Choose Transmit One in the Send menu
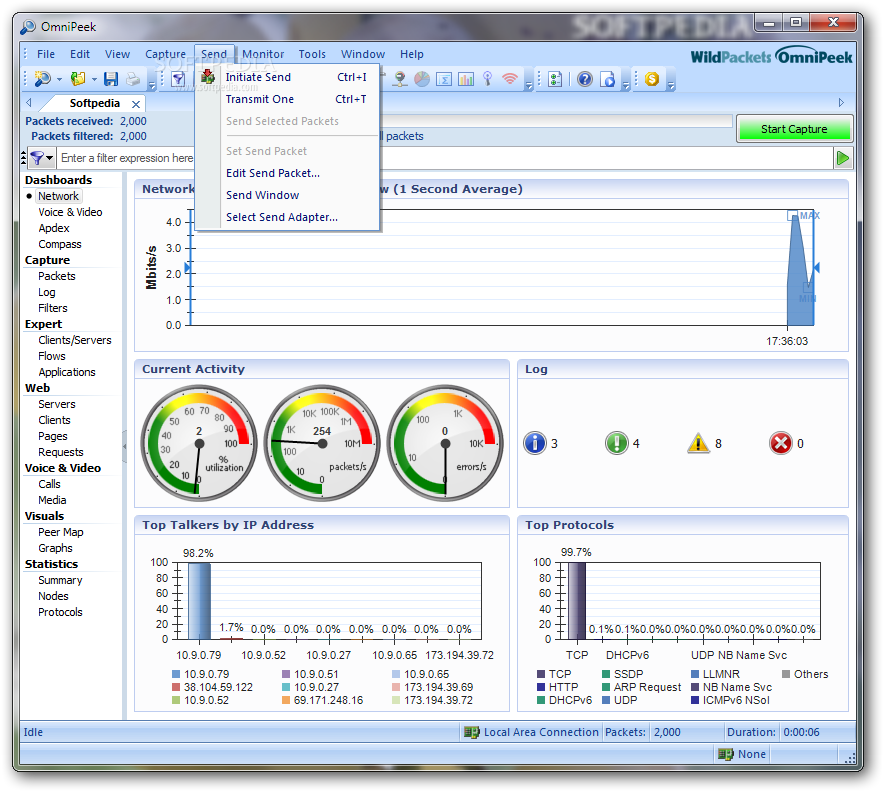Screen dimensions: 884x792 tap(288, 99)
